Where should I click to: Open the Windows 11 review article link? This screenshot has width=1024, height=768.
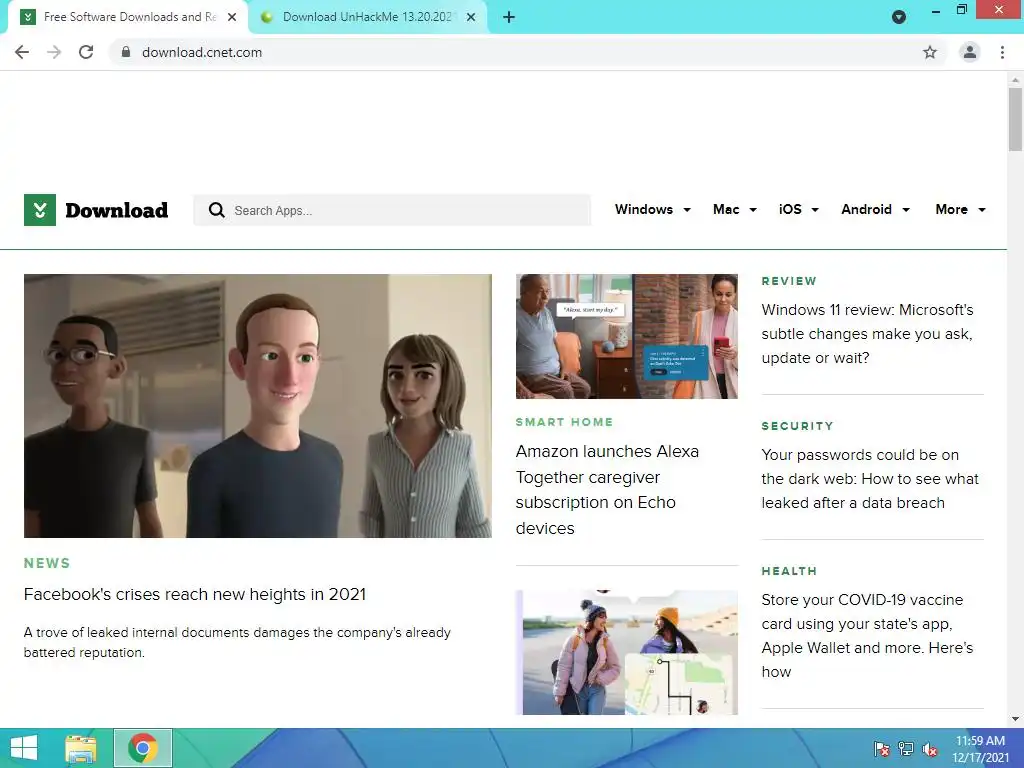pyautogui.click(x=867, y=334)
